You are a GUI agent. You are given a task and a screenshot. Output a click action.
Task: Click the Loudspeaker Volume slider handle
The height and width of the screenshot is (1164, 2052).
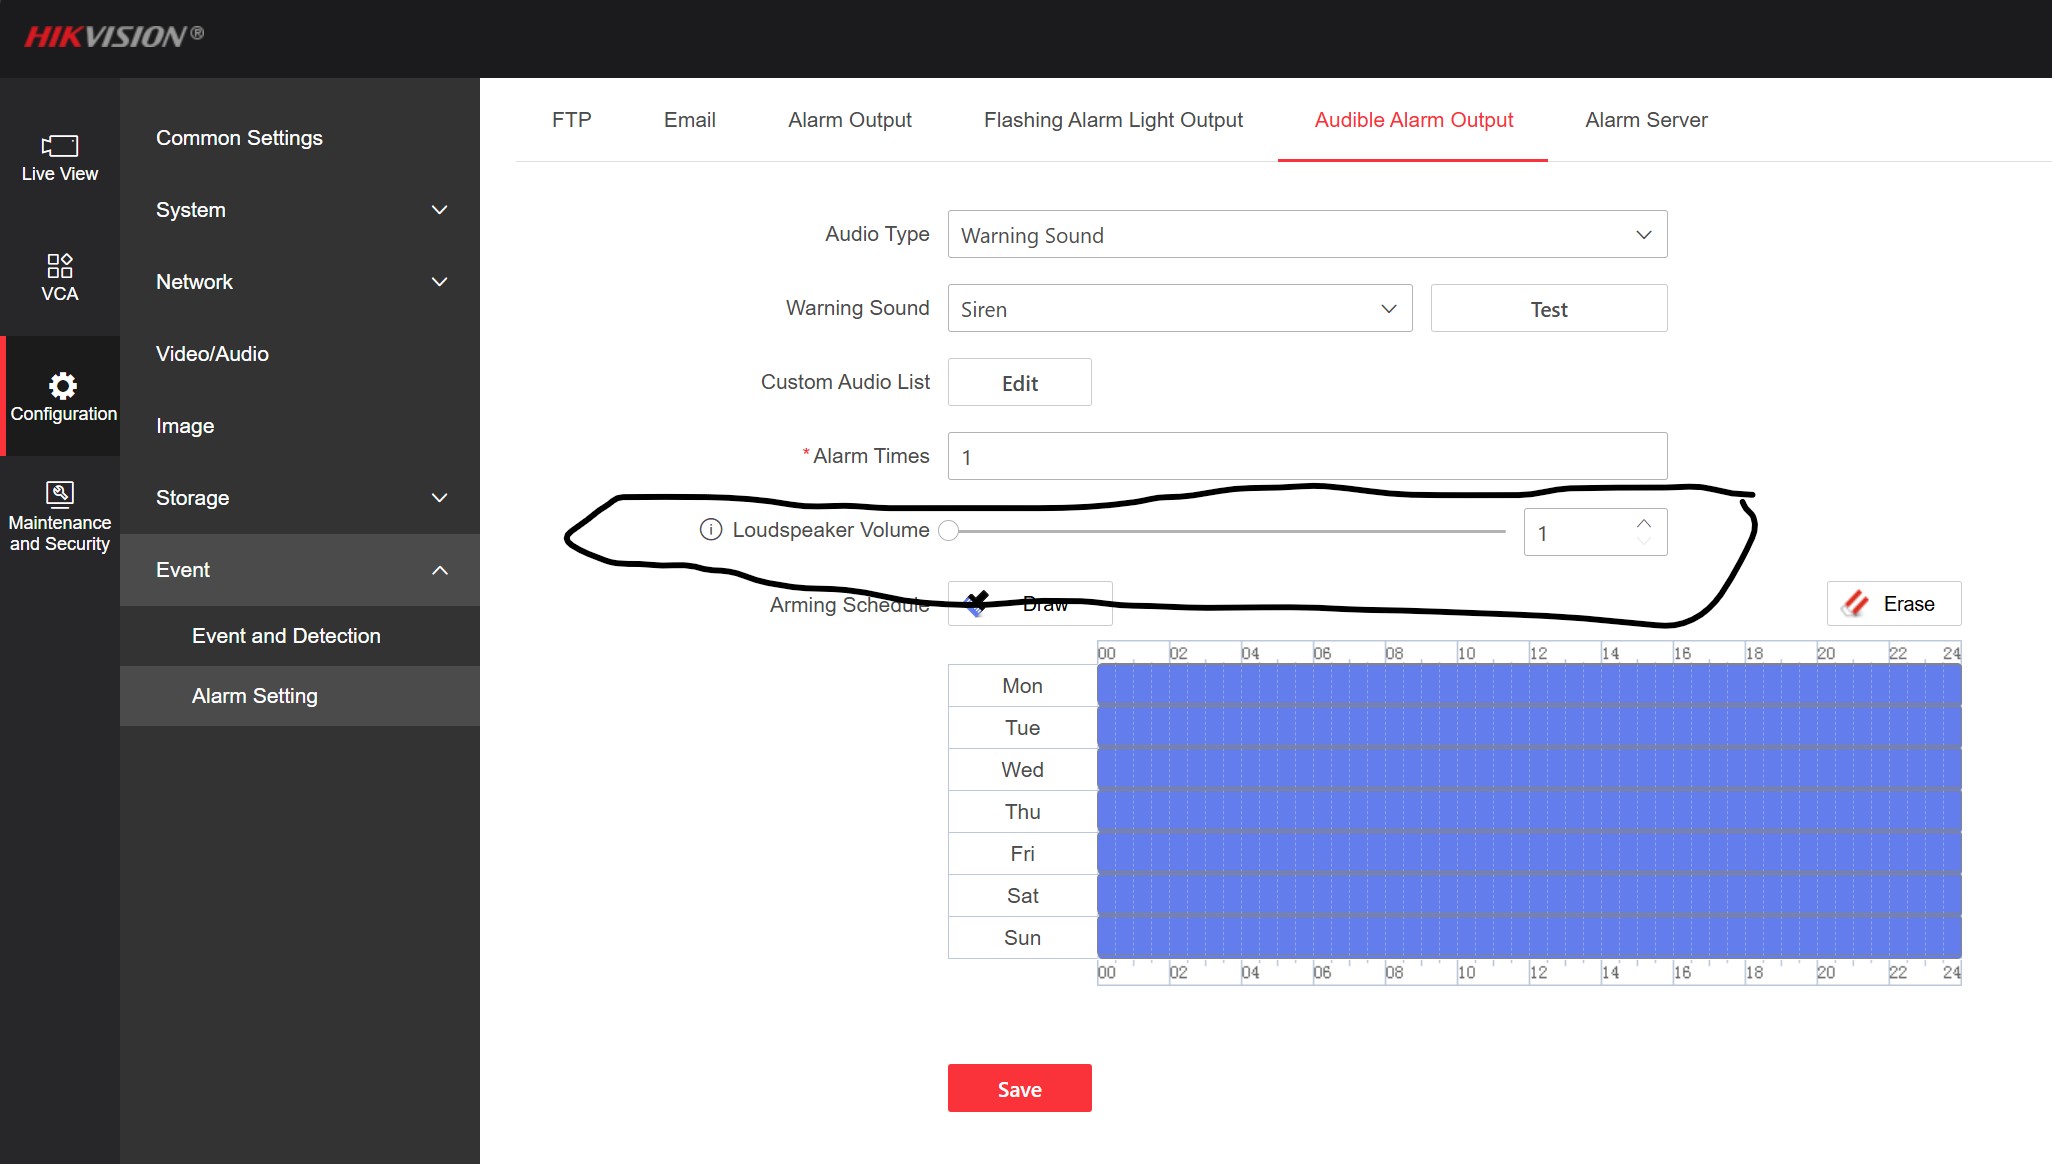[x=949, y=531]
